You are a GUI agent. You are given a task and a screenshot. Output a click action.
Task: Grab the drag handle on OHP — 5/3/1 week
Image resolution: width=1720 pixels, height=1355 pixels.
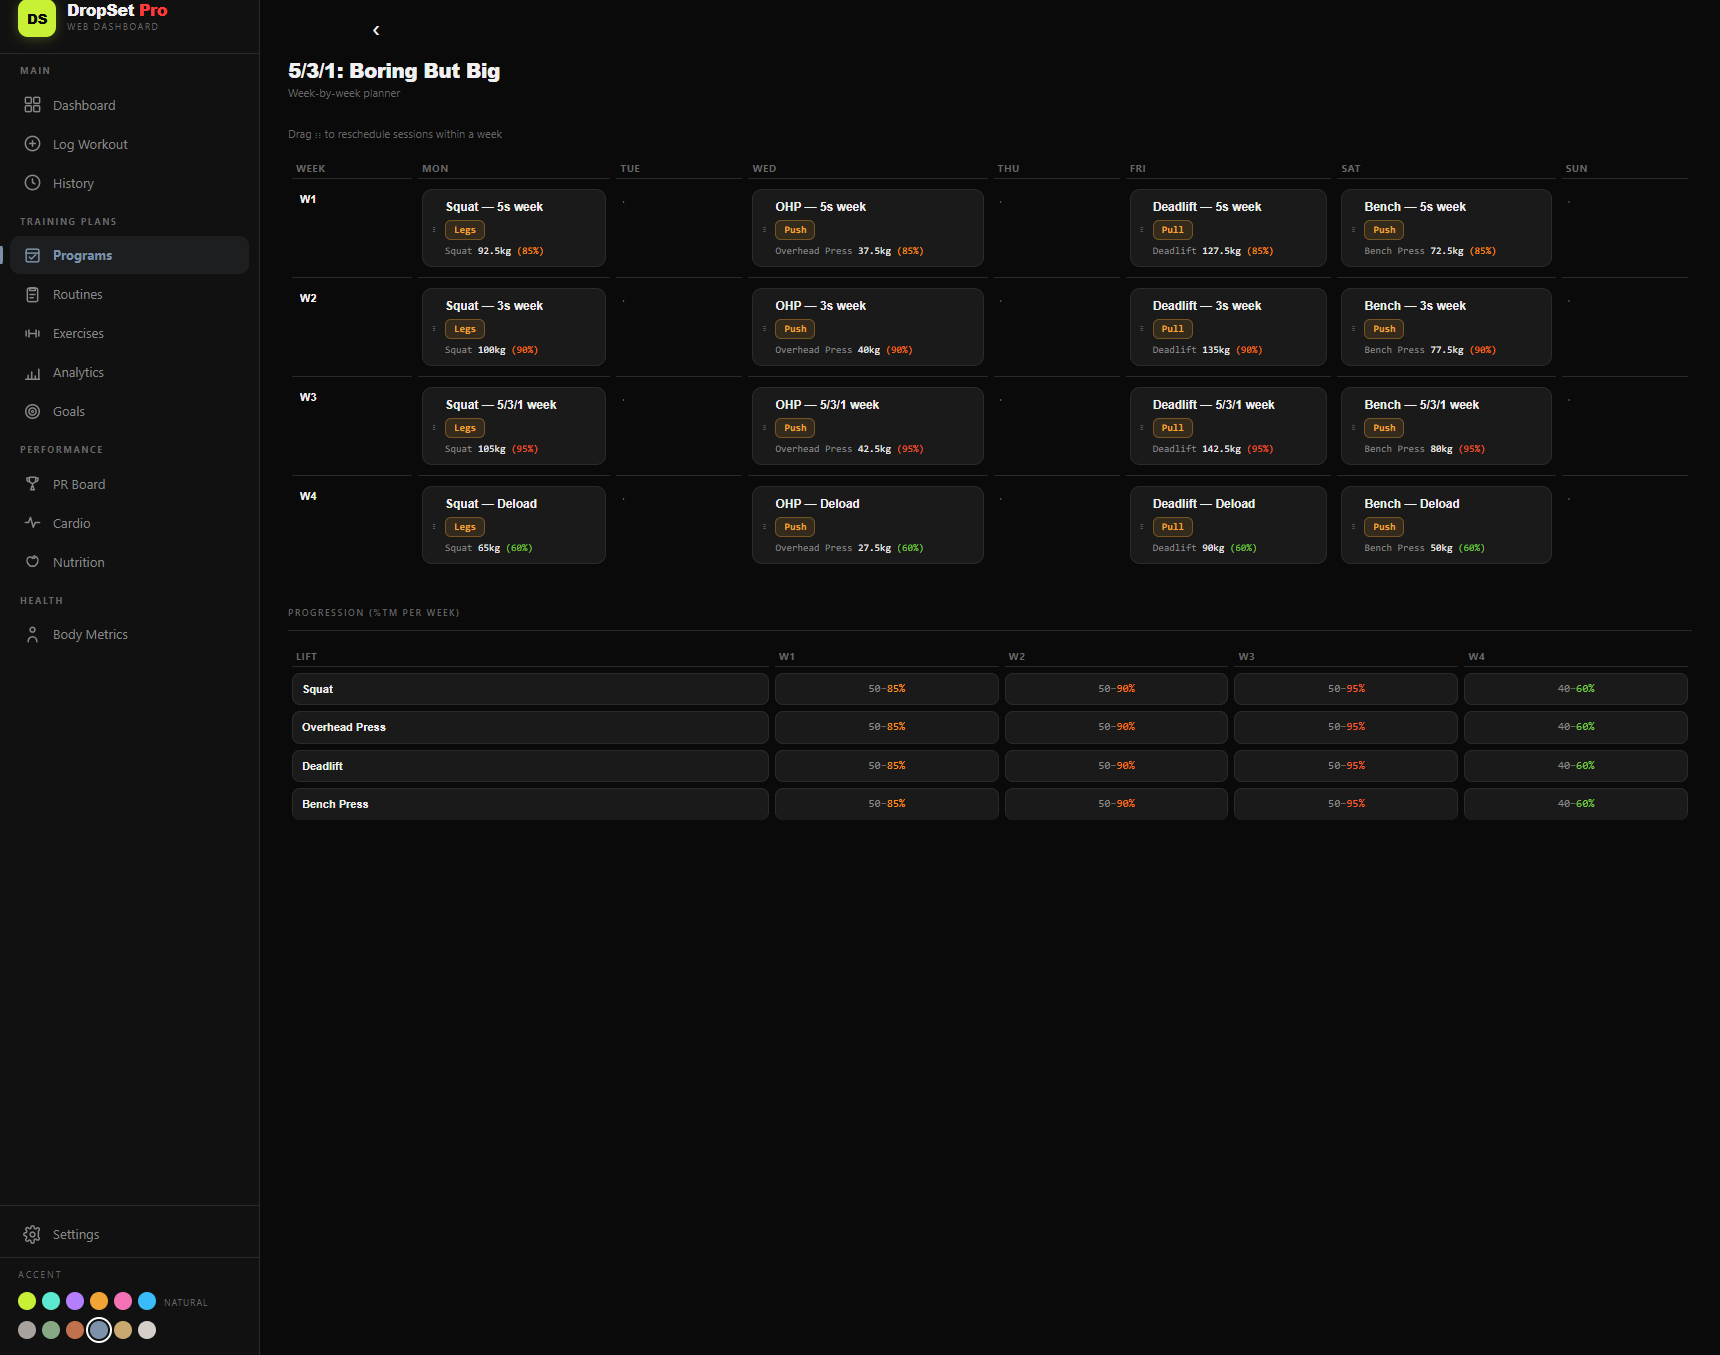764,428
